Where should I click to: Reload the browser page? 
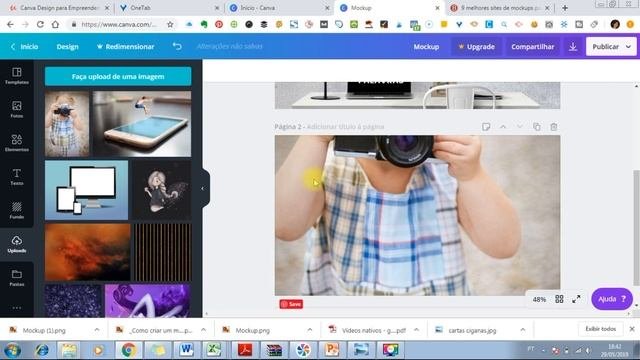[x=40, y=24]
